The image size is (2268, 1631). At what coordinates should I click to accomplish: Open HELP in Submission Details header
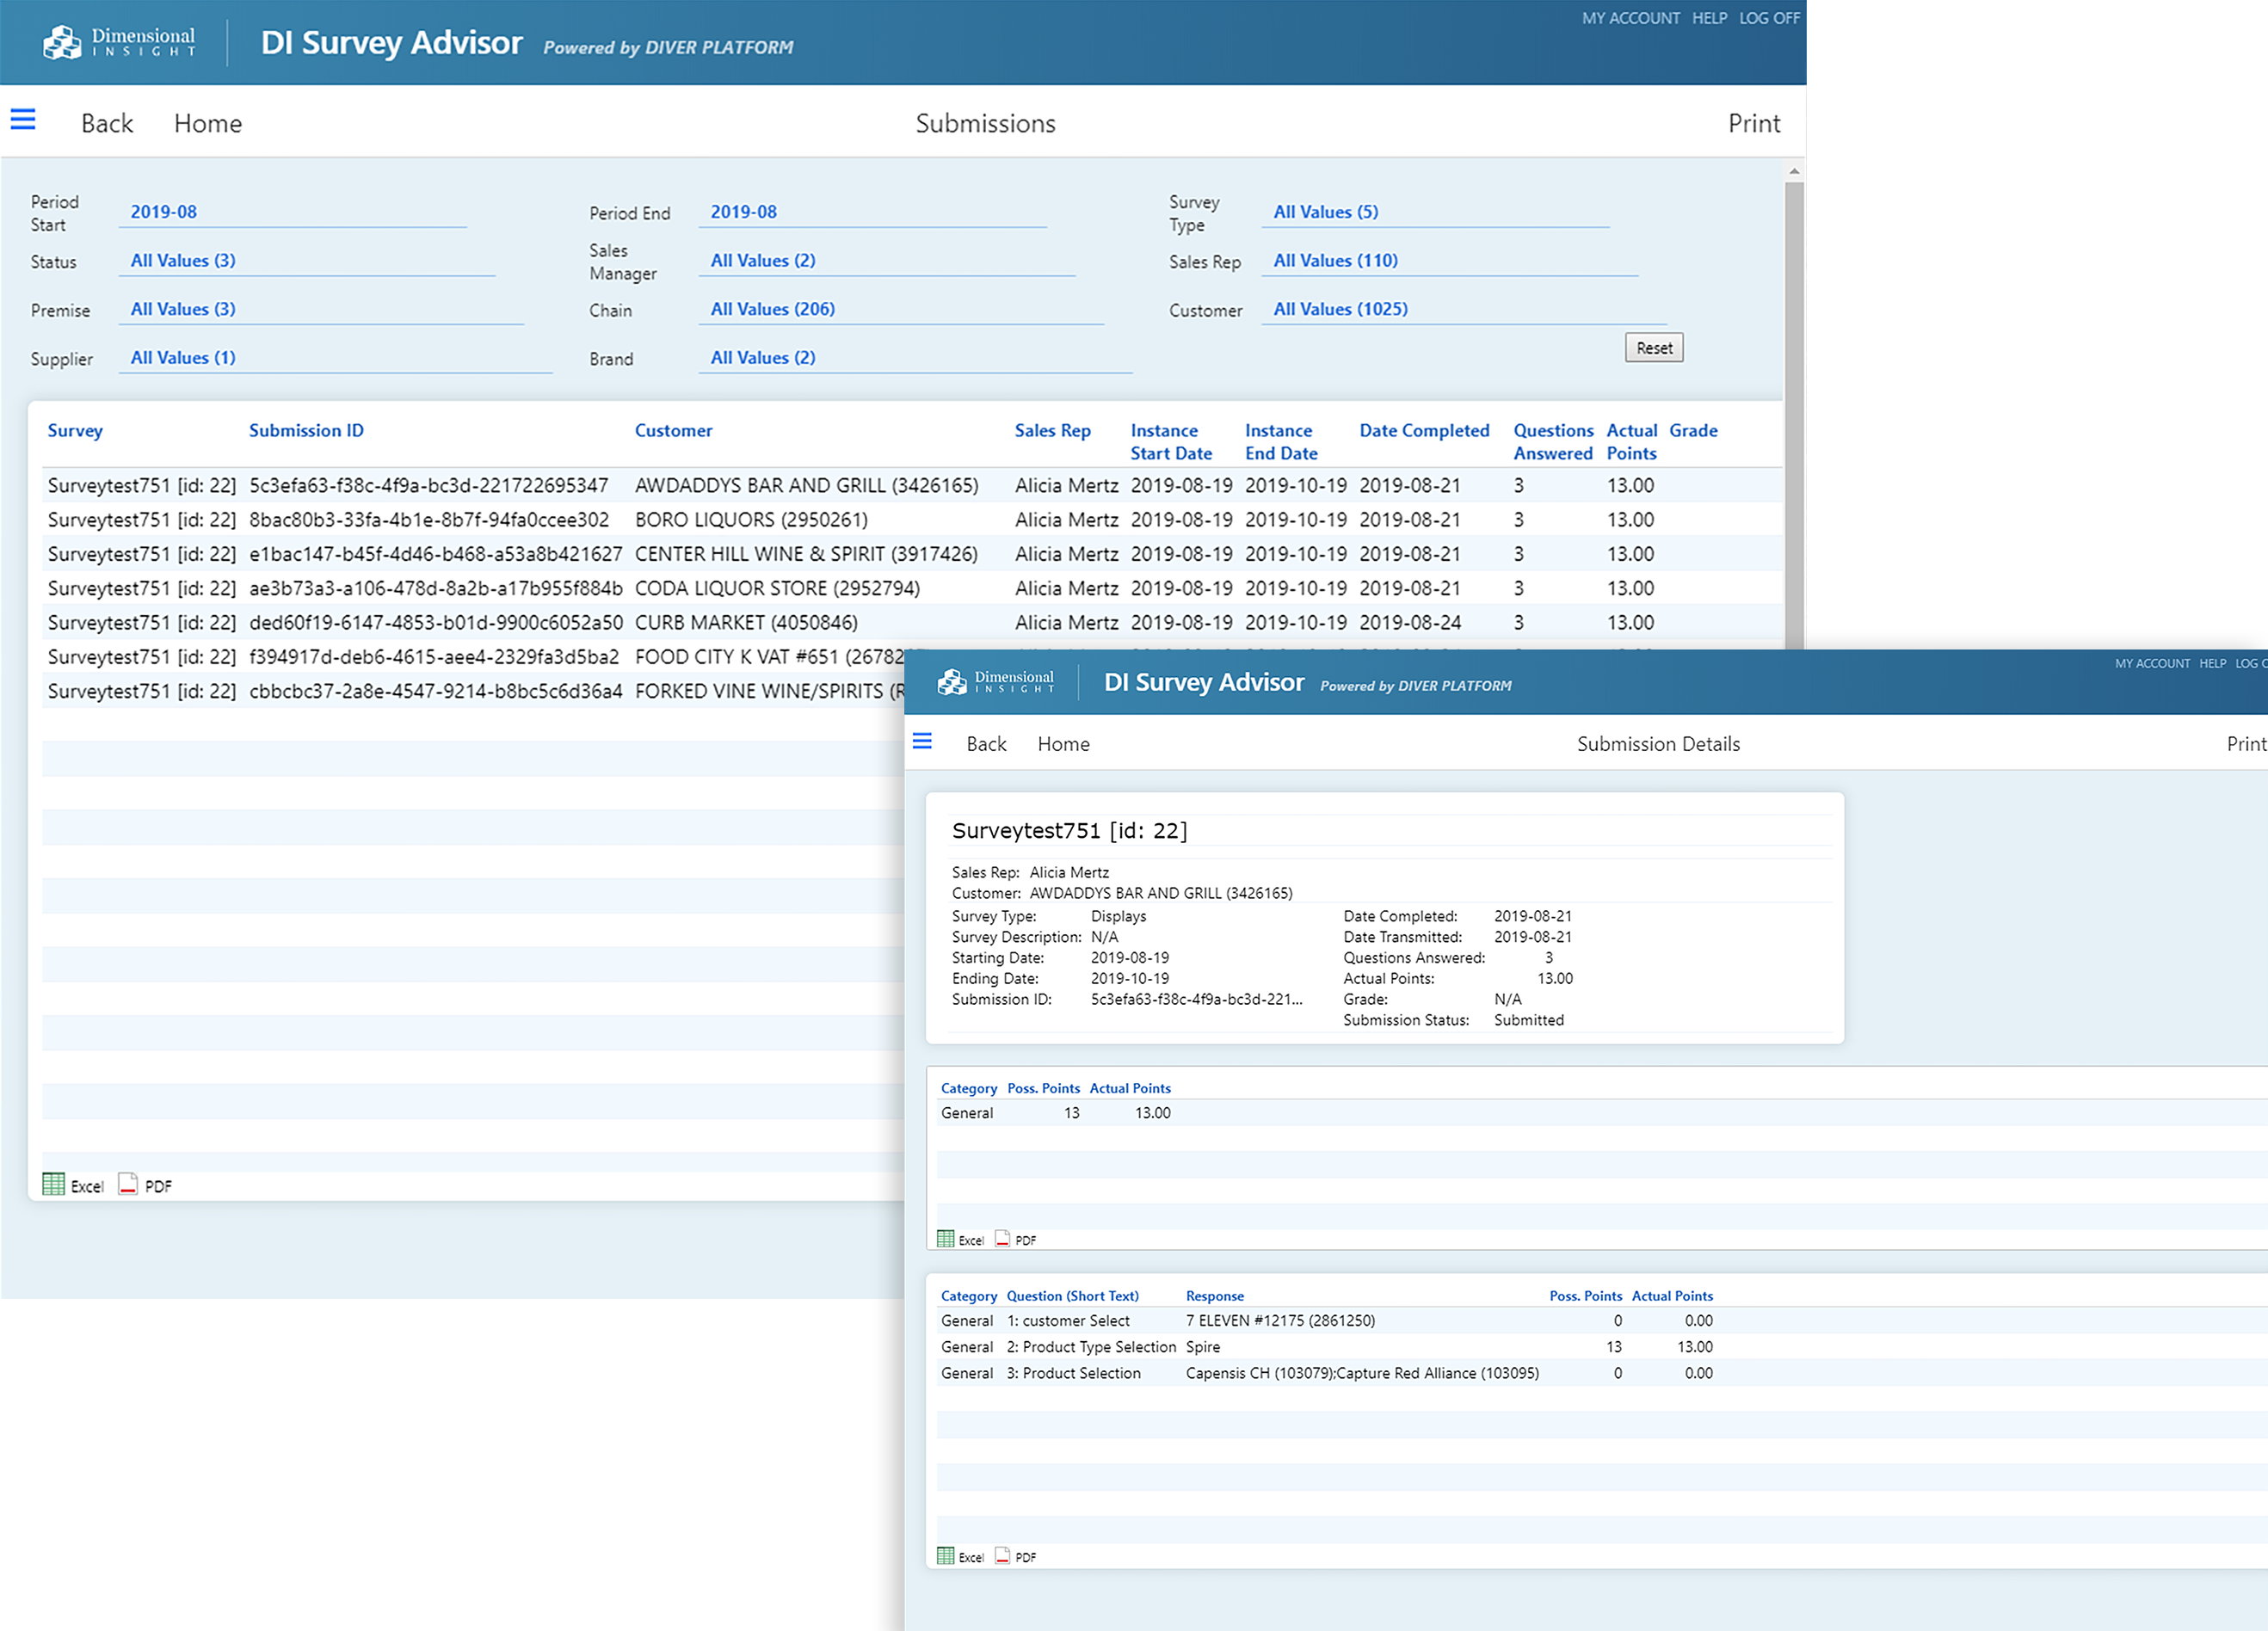tap(2212, 663)
